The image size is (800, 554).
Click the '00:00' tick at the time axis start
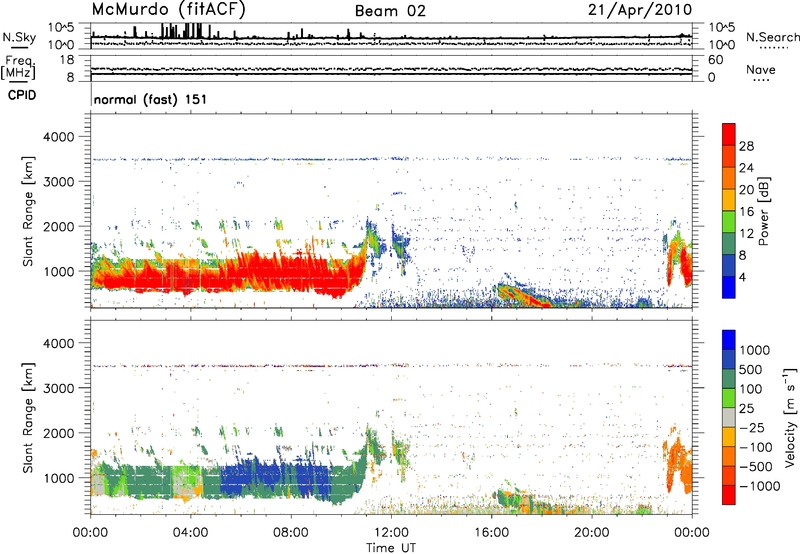click(x=90, y=533)
